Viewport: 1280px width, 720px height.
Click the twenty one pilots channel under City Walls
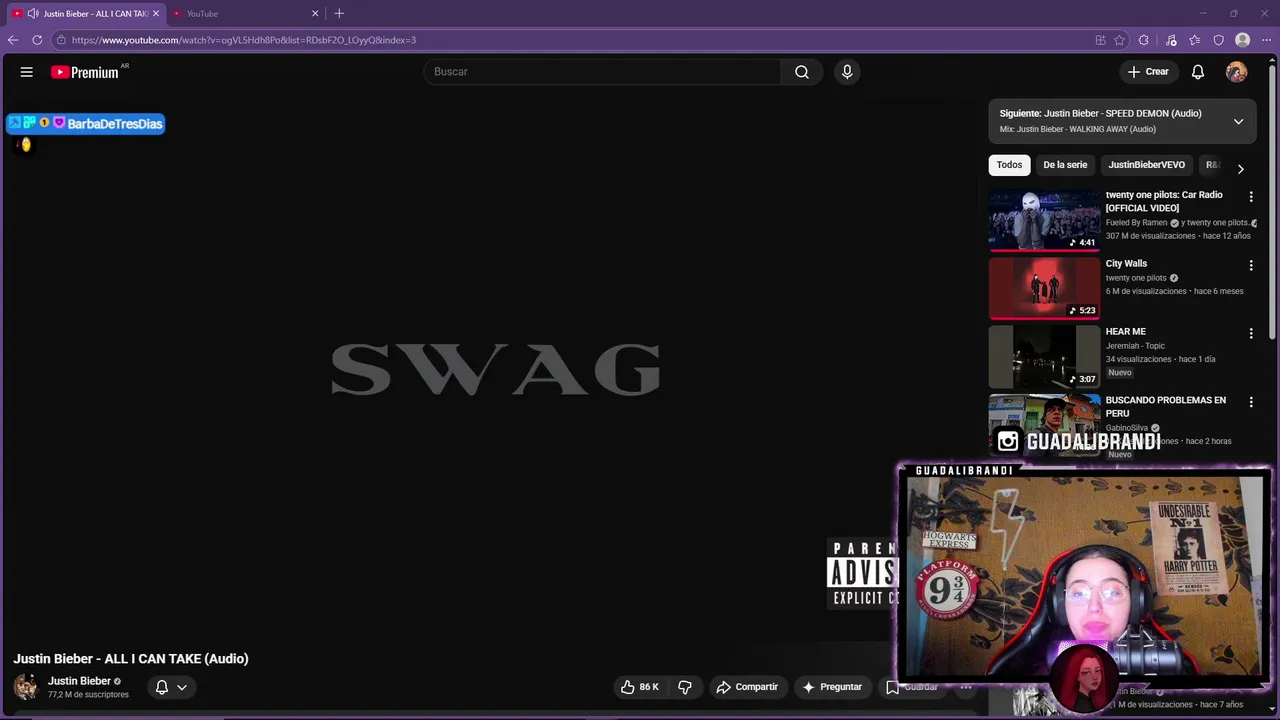(1135, 278)
